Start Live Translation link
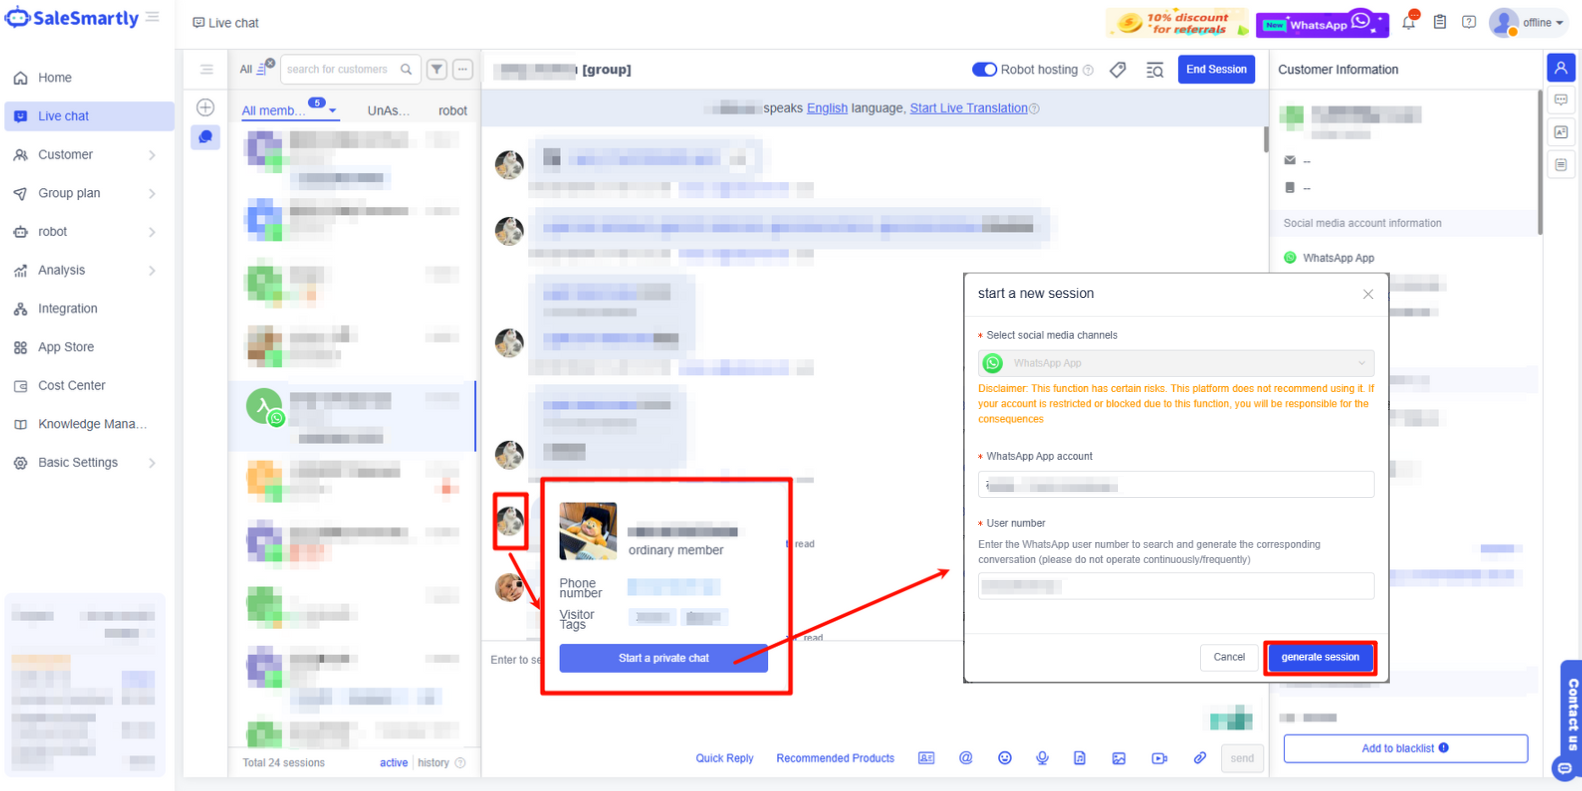The width and height of the screenshot is (1582, 791). (x=968, y=108)
